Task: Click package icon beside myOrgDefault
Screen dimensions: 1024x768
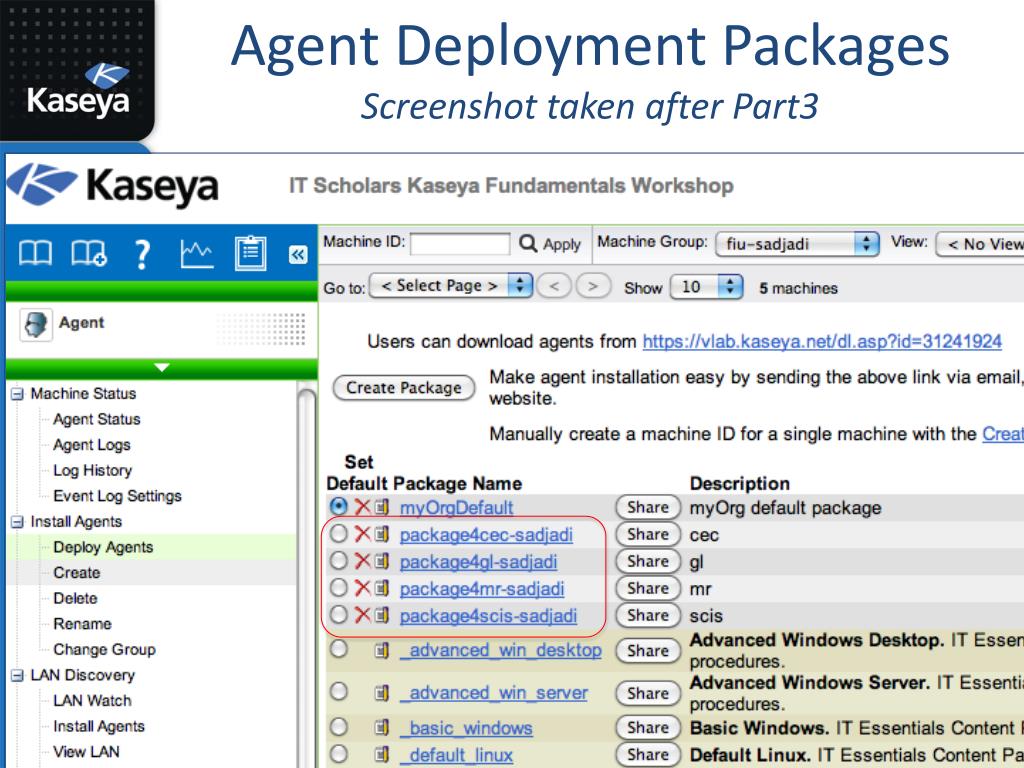Action: pos(382,507)
